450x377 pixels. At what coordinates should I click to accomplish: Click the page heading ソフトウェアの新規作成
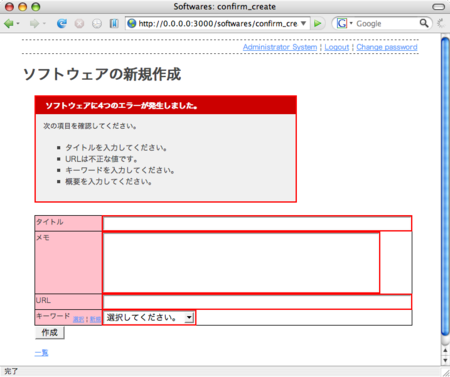pyautogui.click(x=102, y=74)
